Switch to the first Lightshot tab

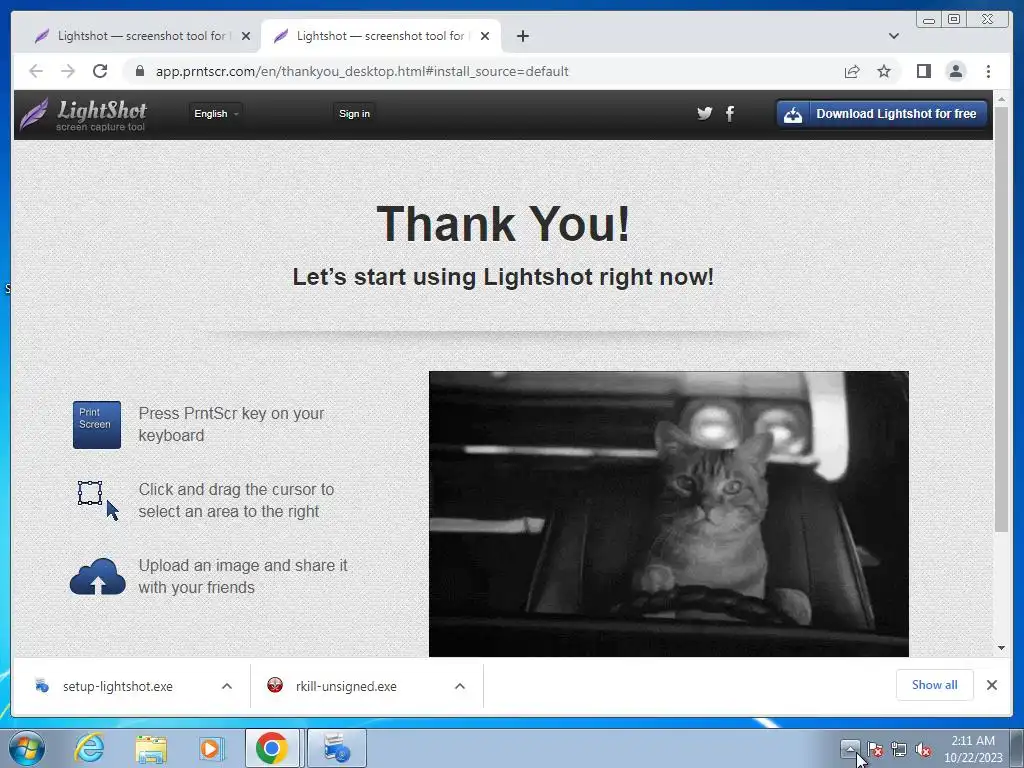[x=140, y=36]
